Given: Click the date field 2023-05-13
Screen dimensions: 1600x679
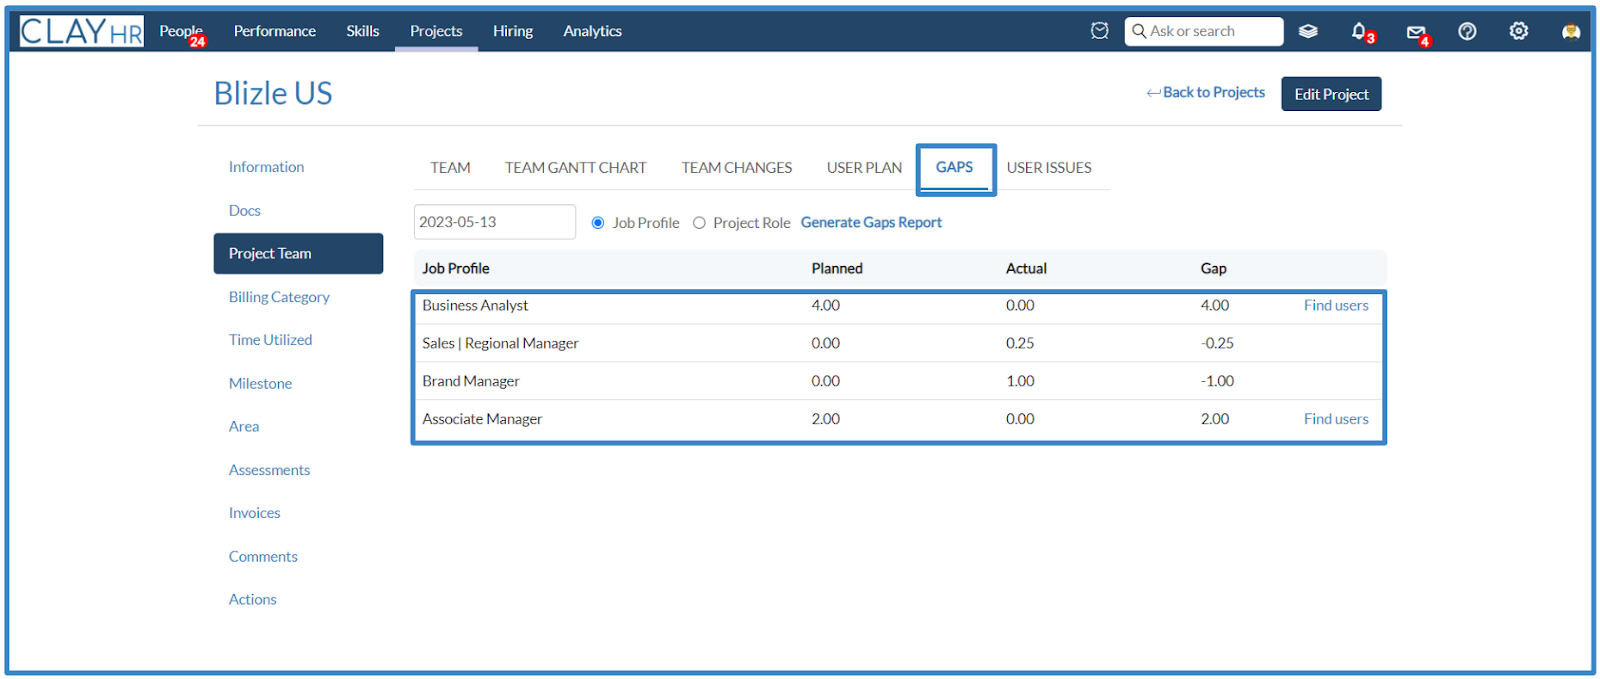Looking at the screenshot, I should click(x=495, y=222).
